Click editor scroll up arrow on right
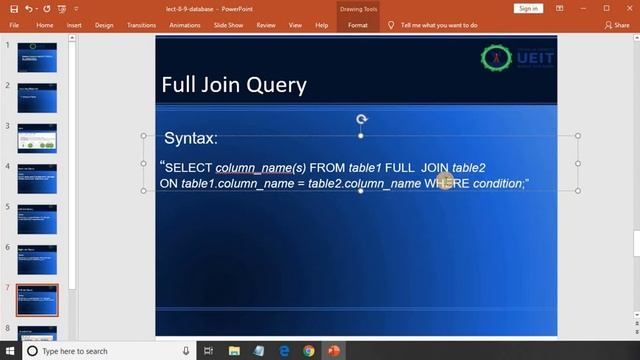 [x=636, y=38]
